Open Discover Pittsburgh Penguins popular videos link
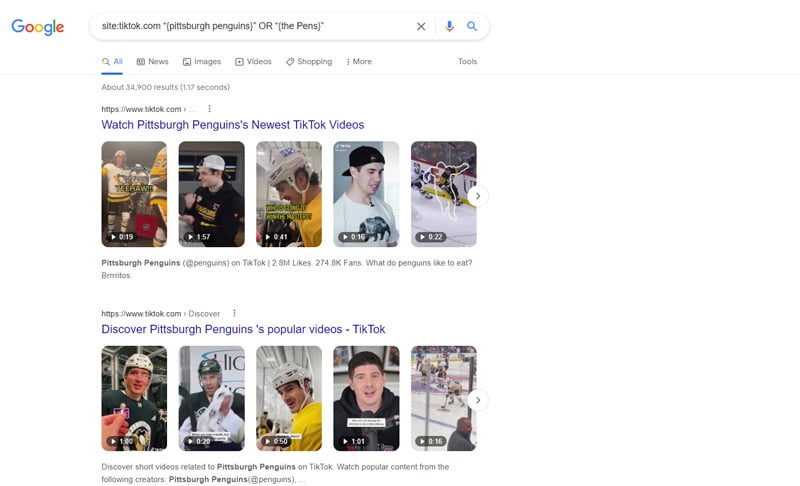The height and width of the screenshot is (486, 800). coord(243,329)
